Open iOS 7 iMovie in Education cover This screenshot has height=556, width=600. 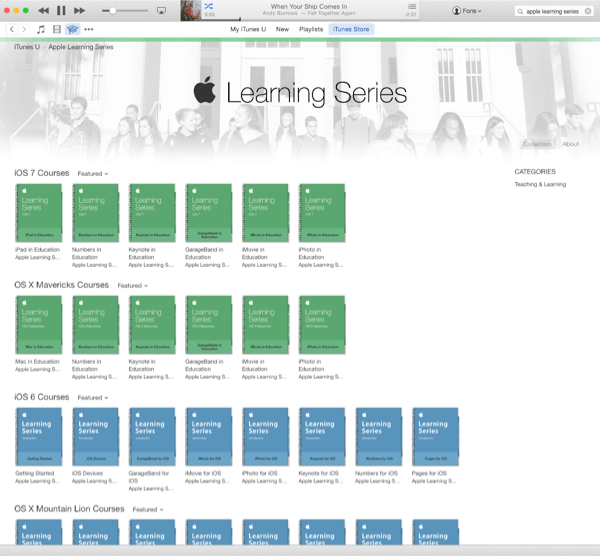coord(265,213)
